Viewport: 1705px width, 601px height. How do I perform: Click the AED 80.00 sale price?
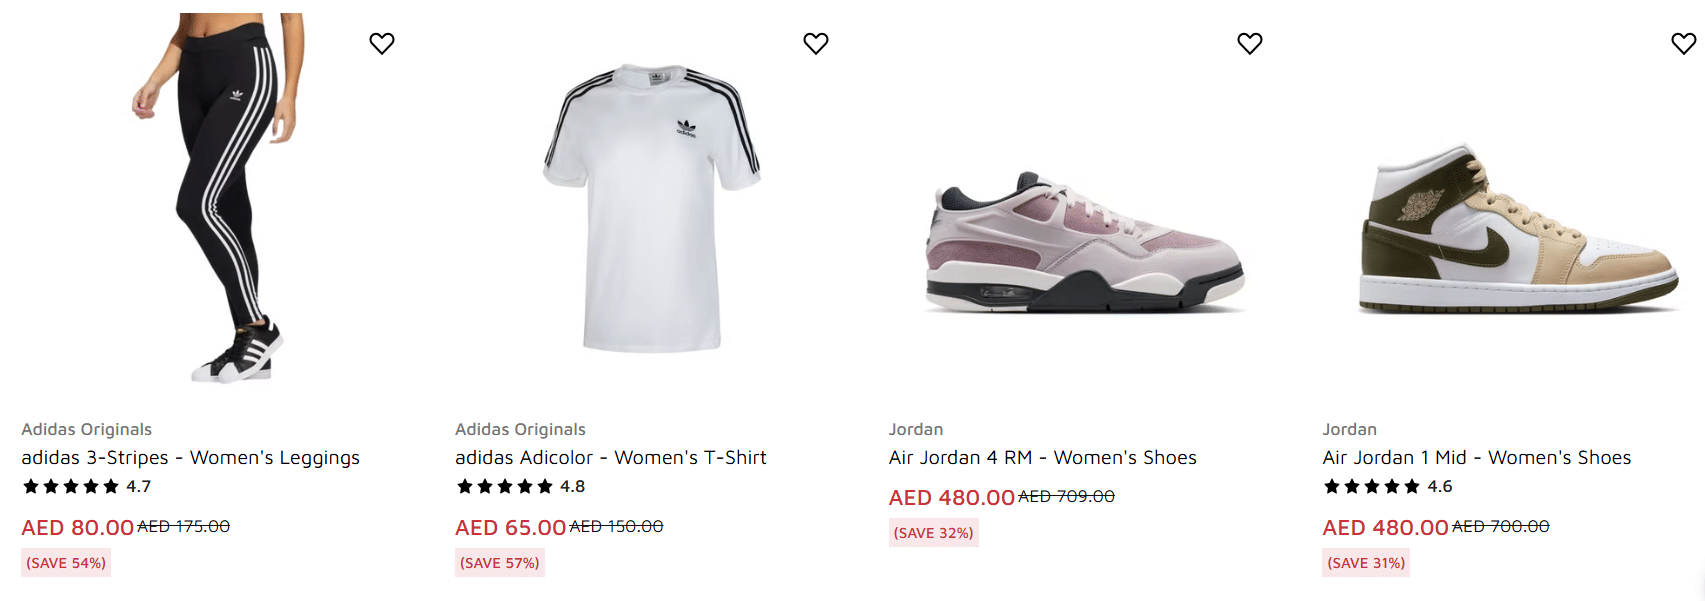point(78,527)
